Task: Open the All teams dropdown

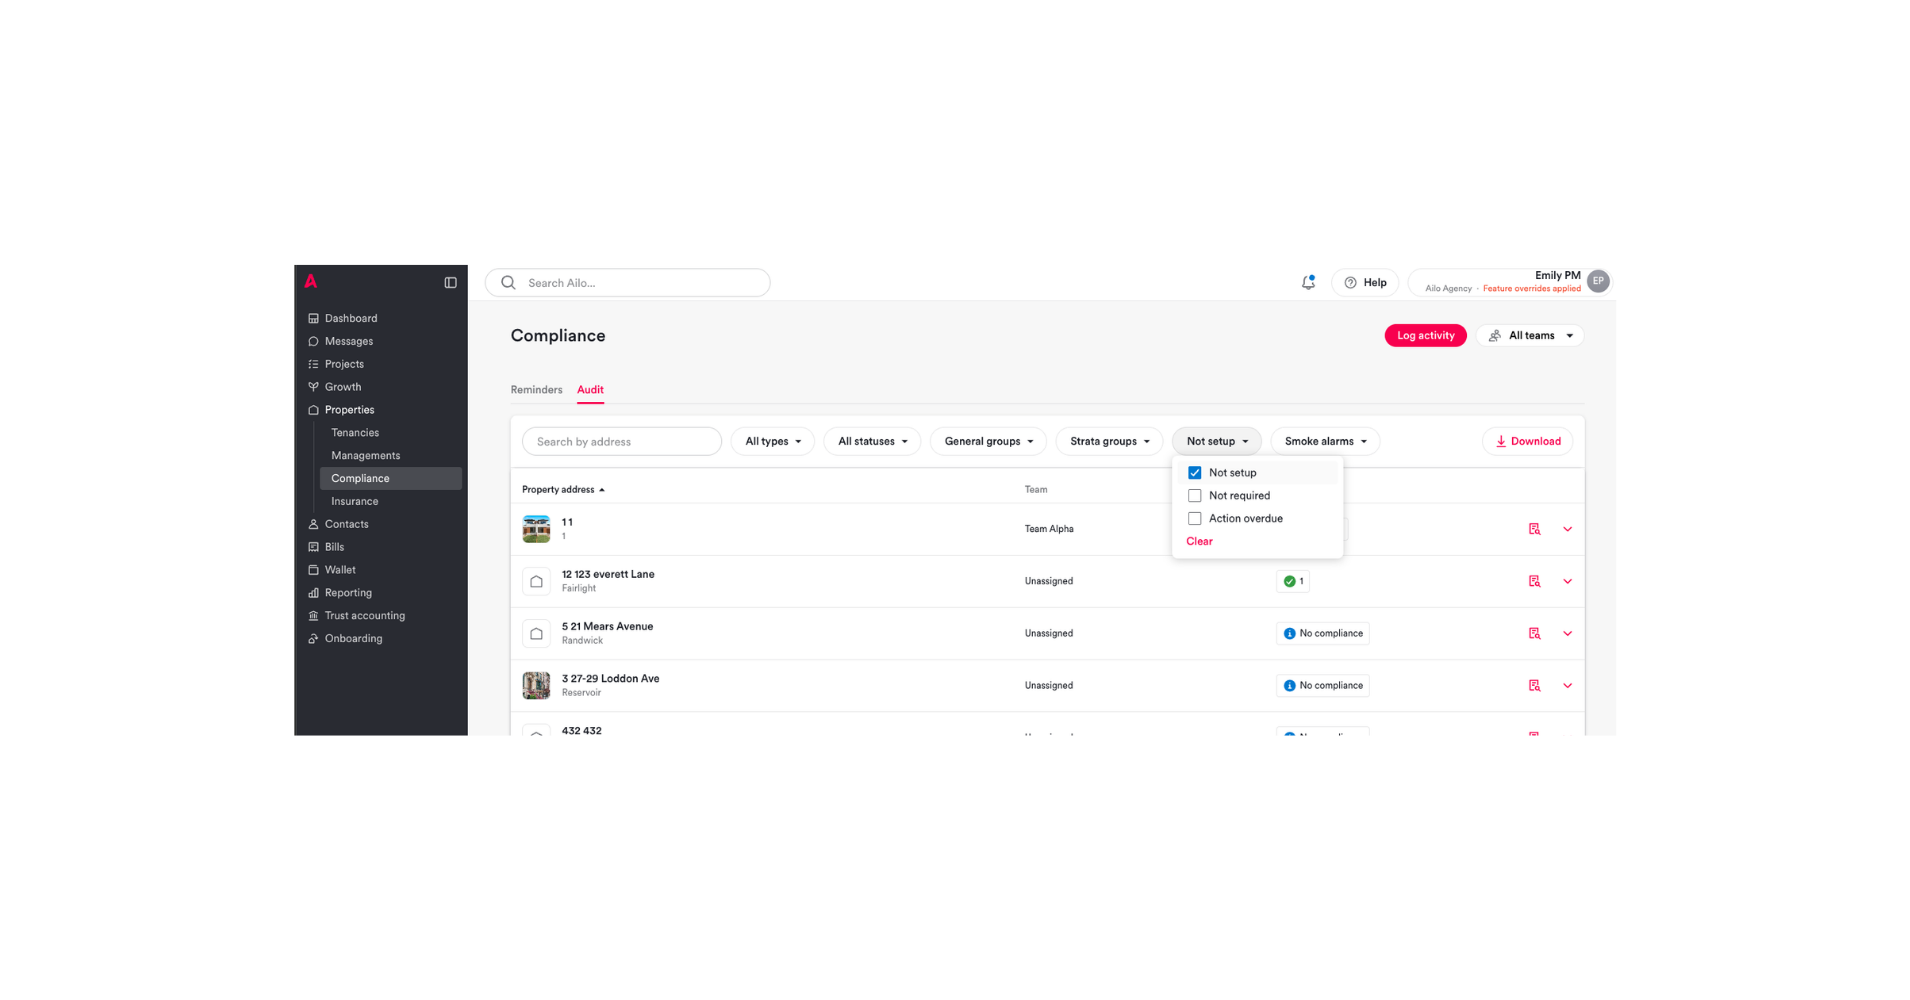Action: 1530,336
